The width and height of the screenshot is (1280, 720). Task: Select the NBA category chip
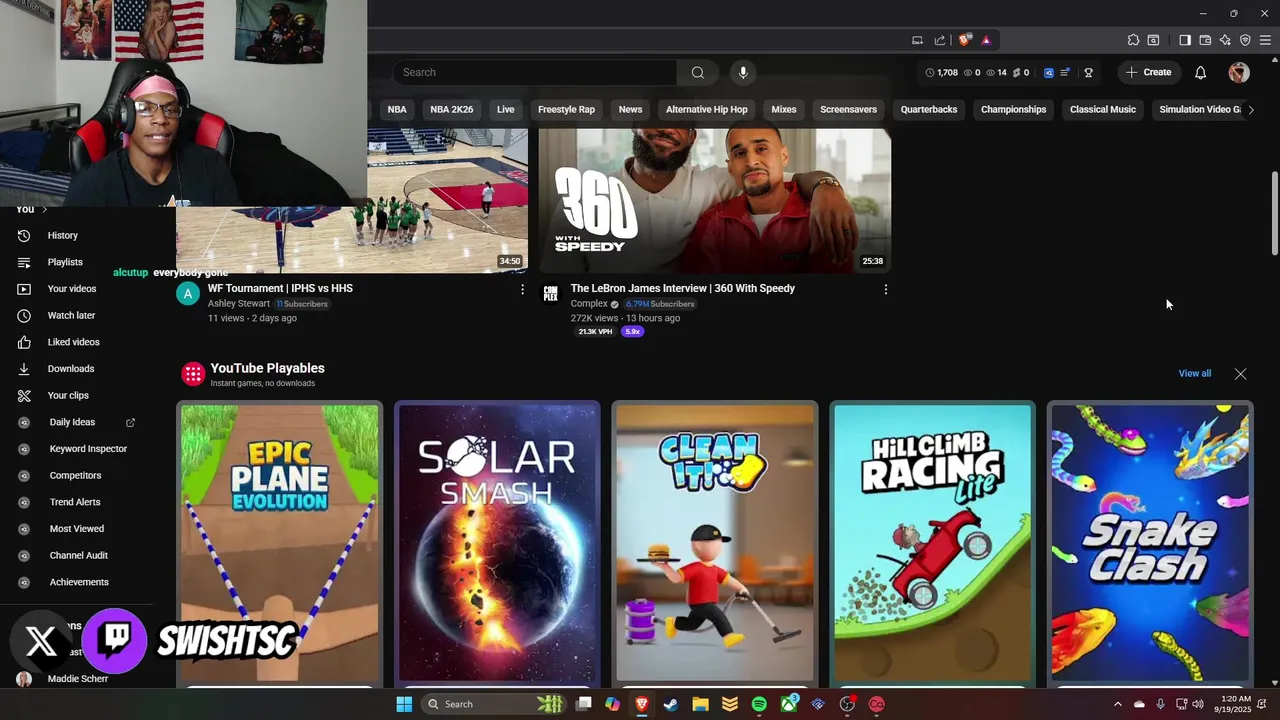[x=397, y=109]
